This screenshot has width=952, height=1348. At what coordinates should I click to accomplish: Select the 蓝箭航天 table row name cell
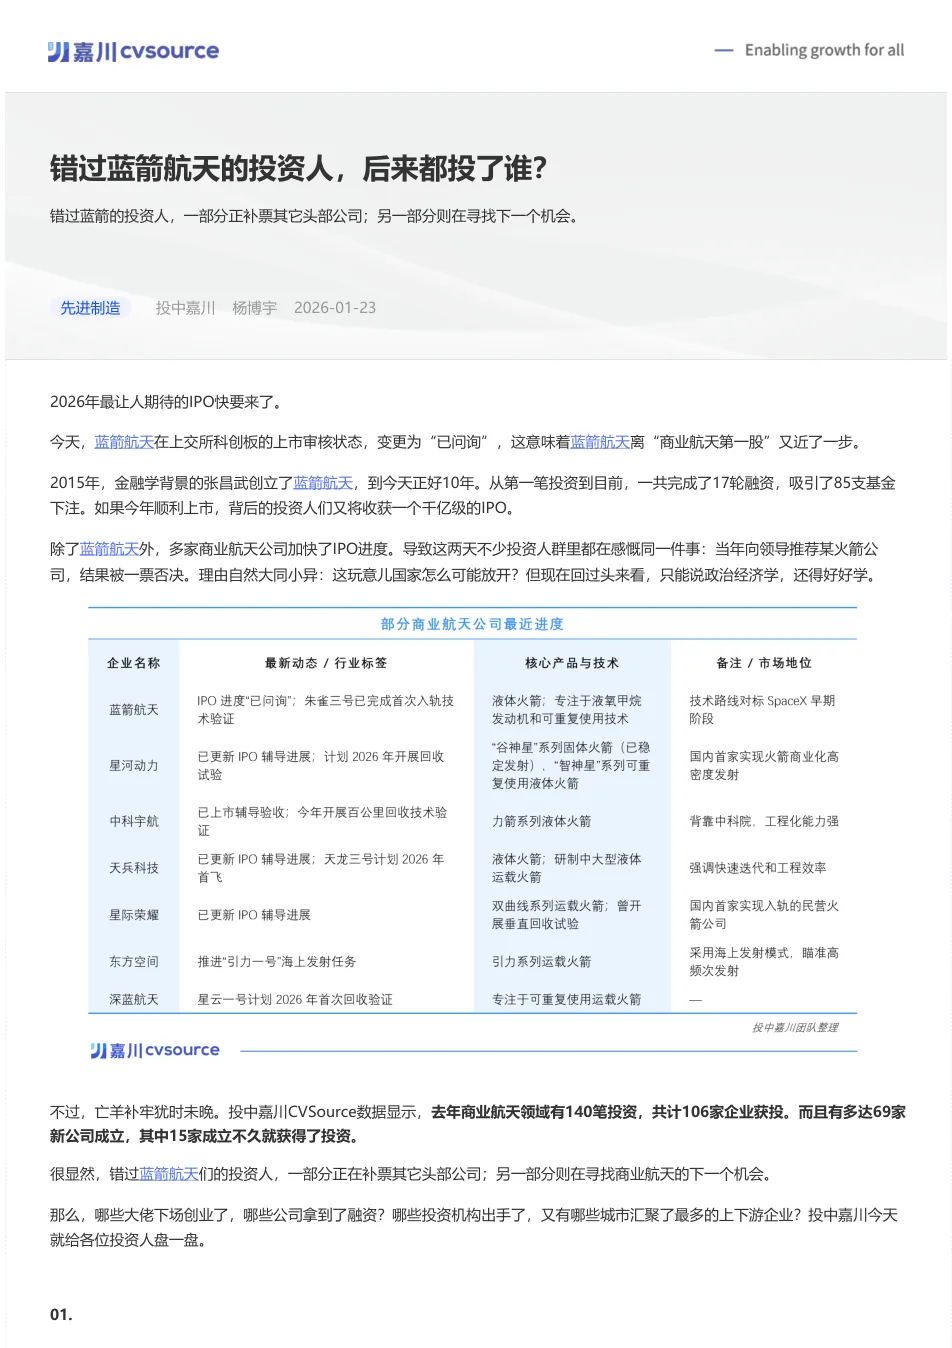pos(134,710)
